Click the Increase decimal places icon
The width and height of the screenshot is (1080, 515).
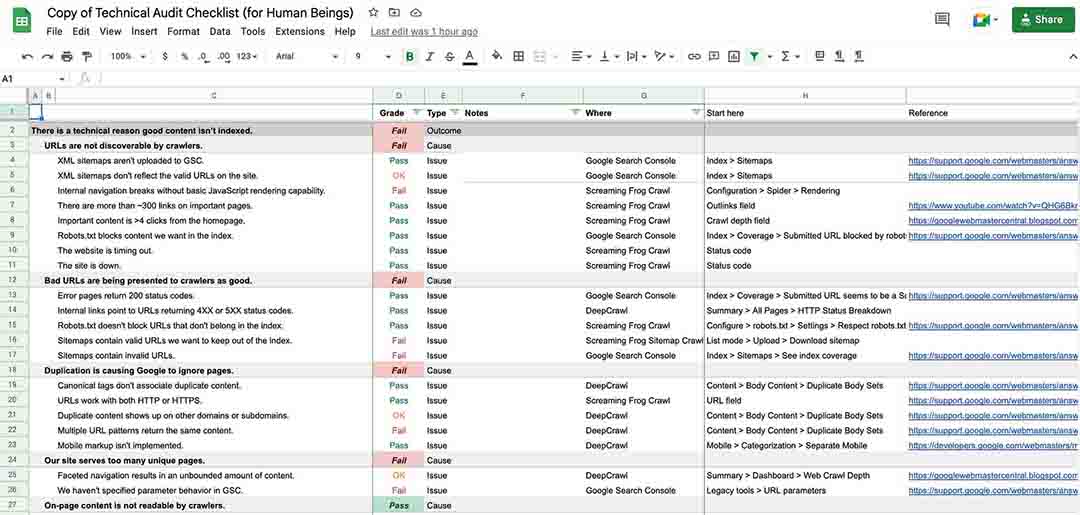click(223, 56)
